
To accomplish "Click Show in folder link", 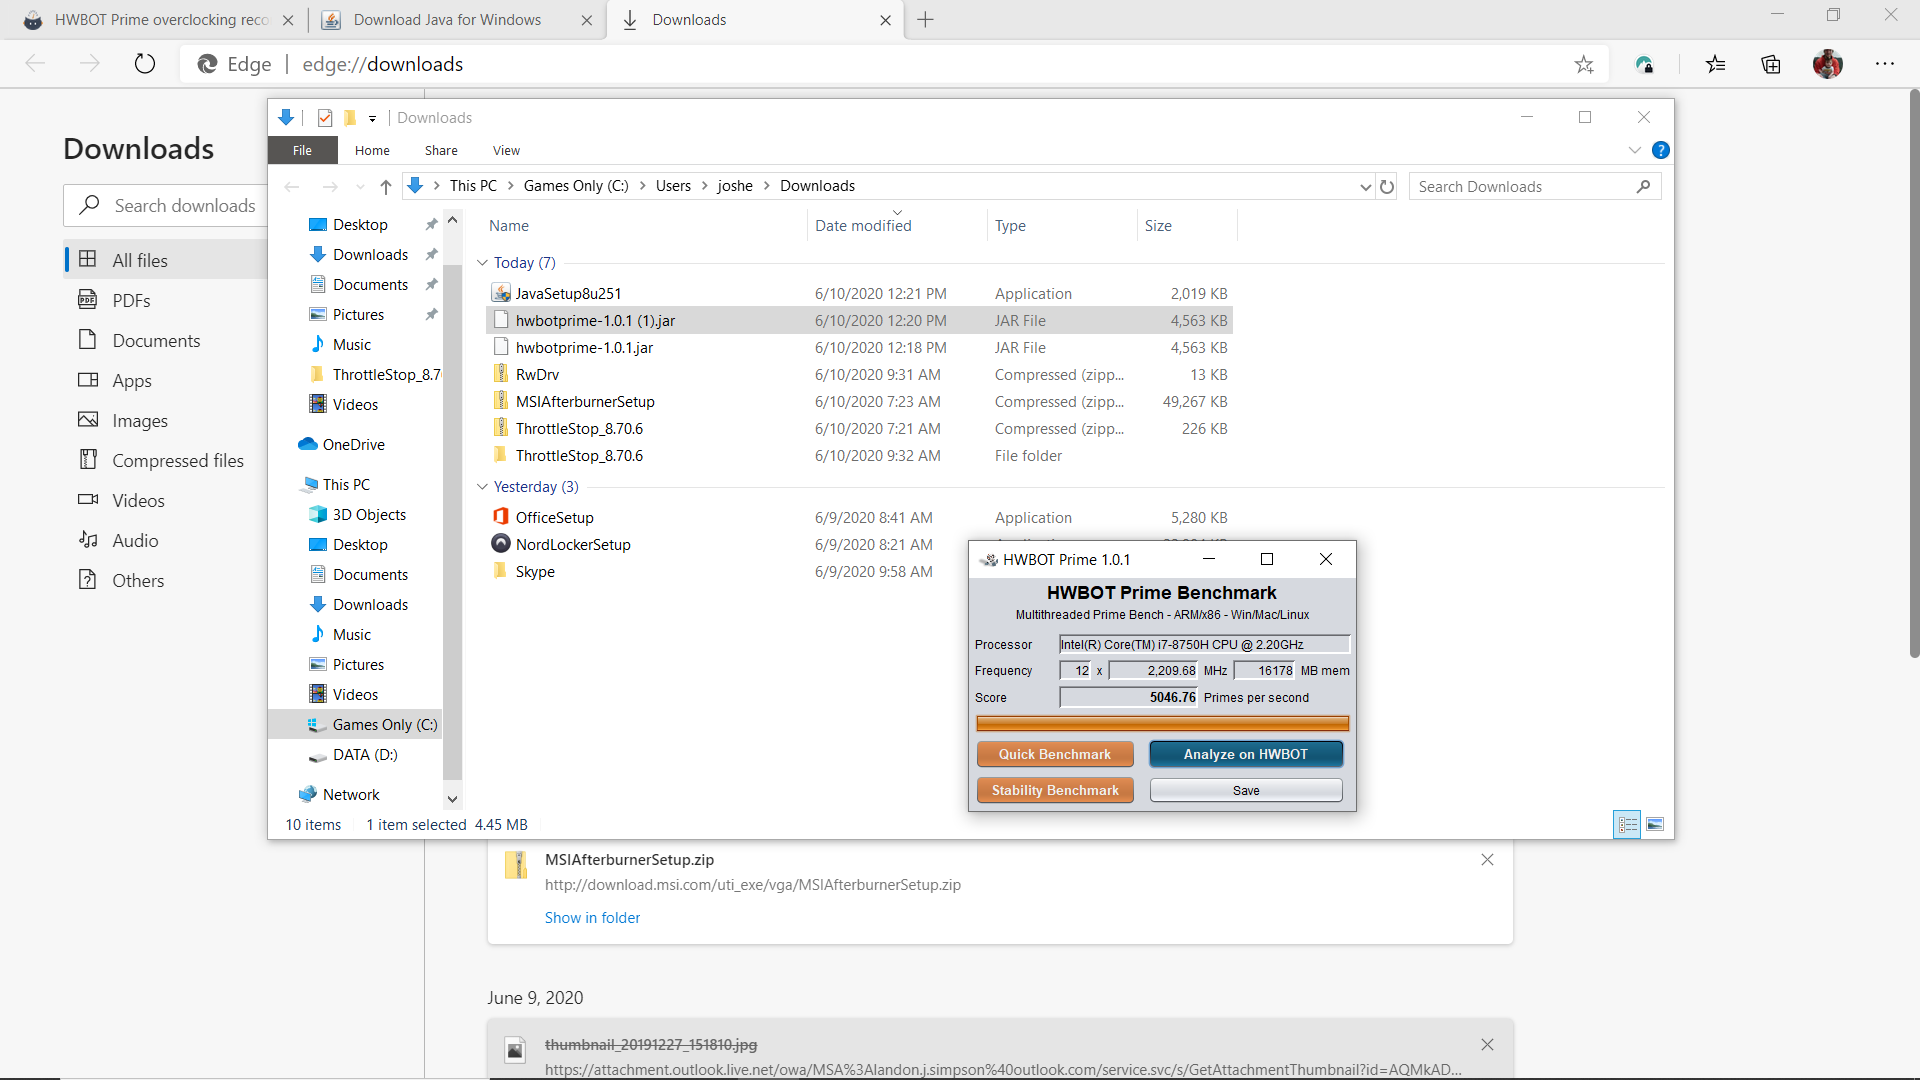I will (x=592, y=918).
